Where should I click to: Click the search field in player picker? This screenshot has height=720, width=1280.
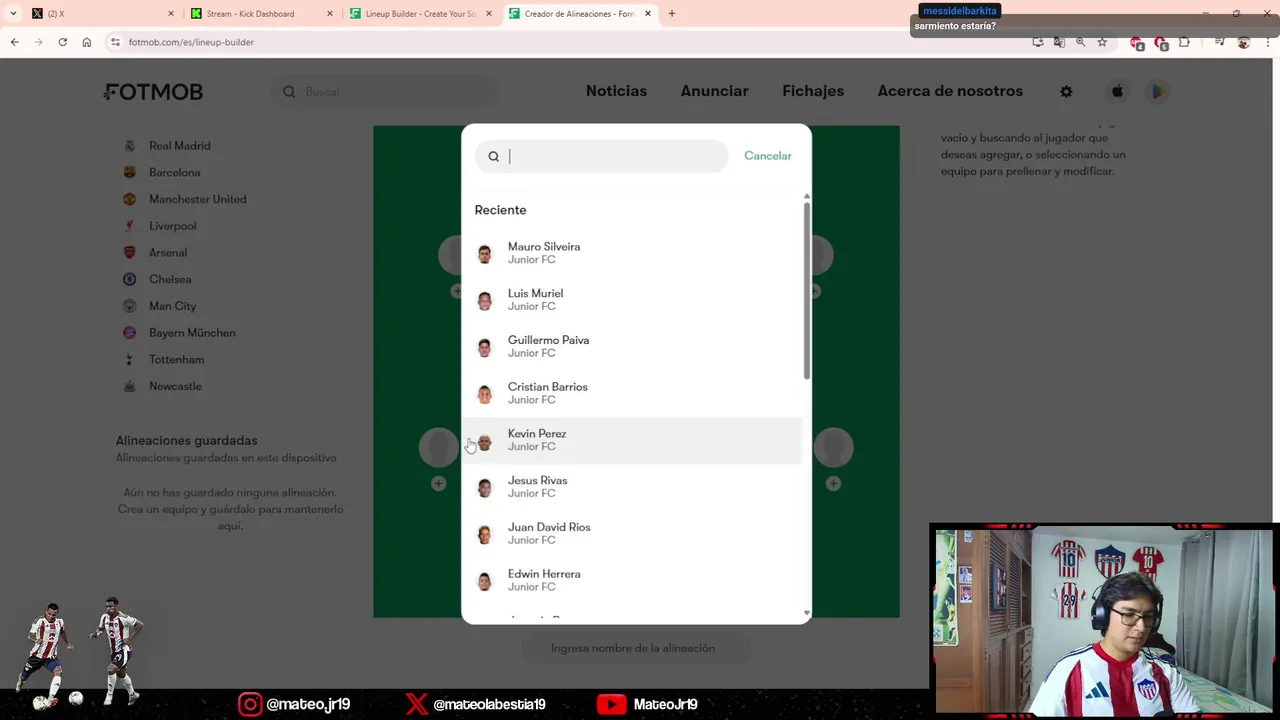(x=602, y=156)
